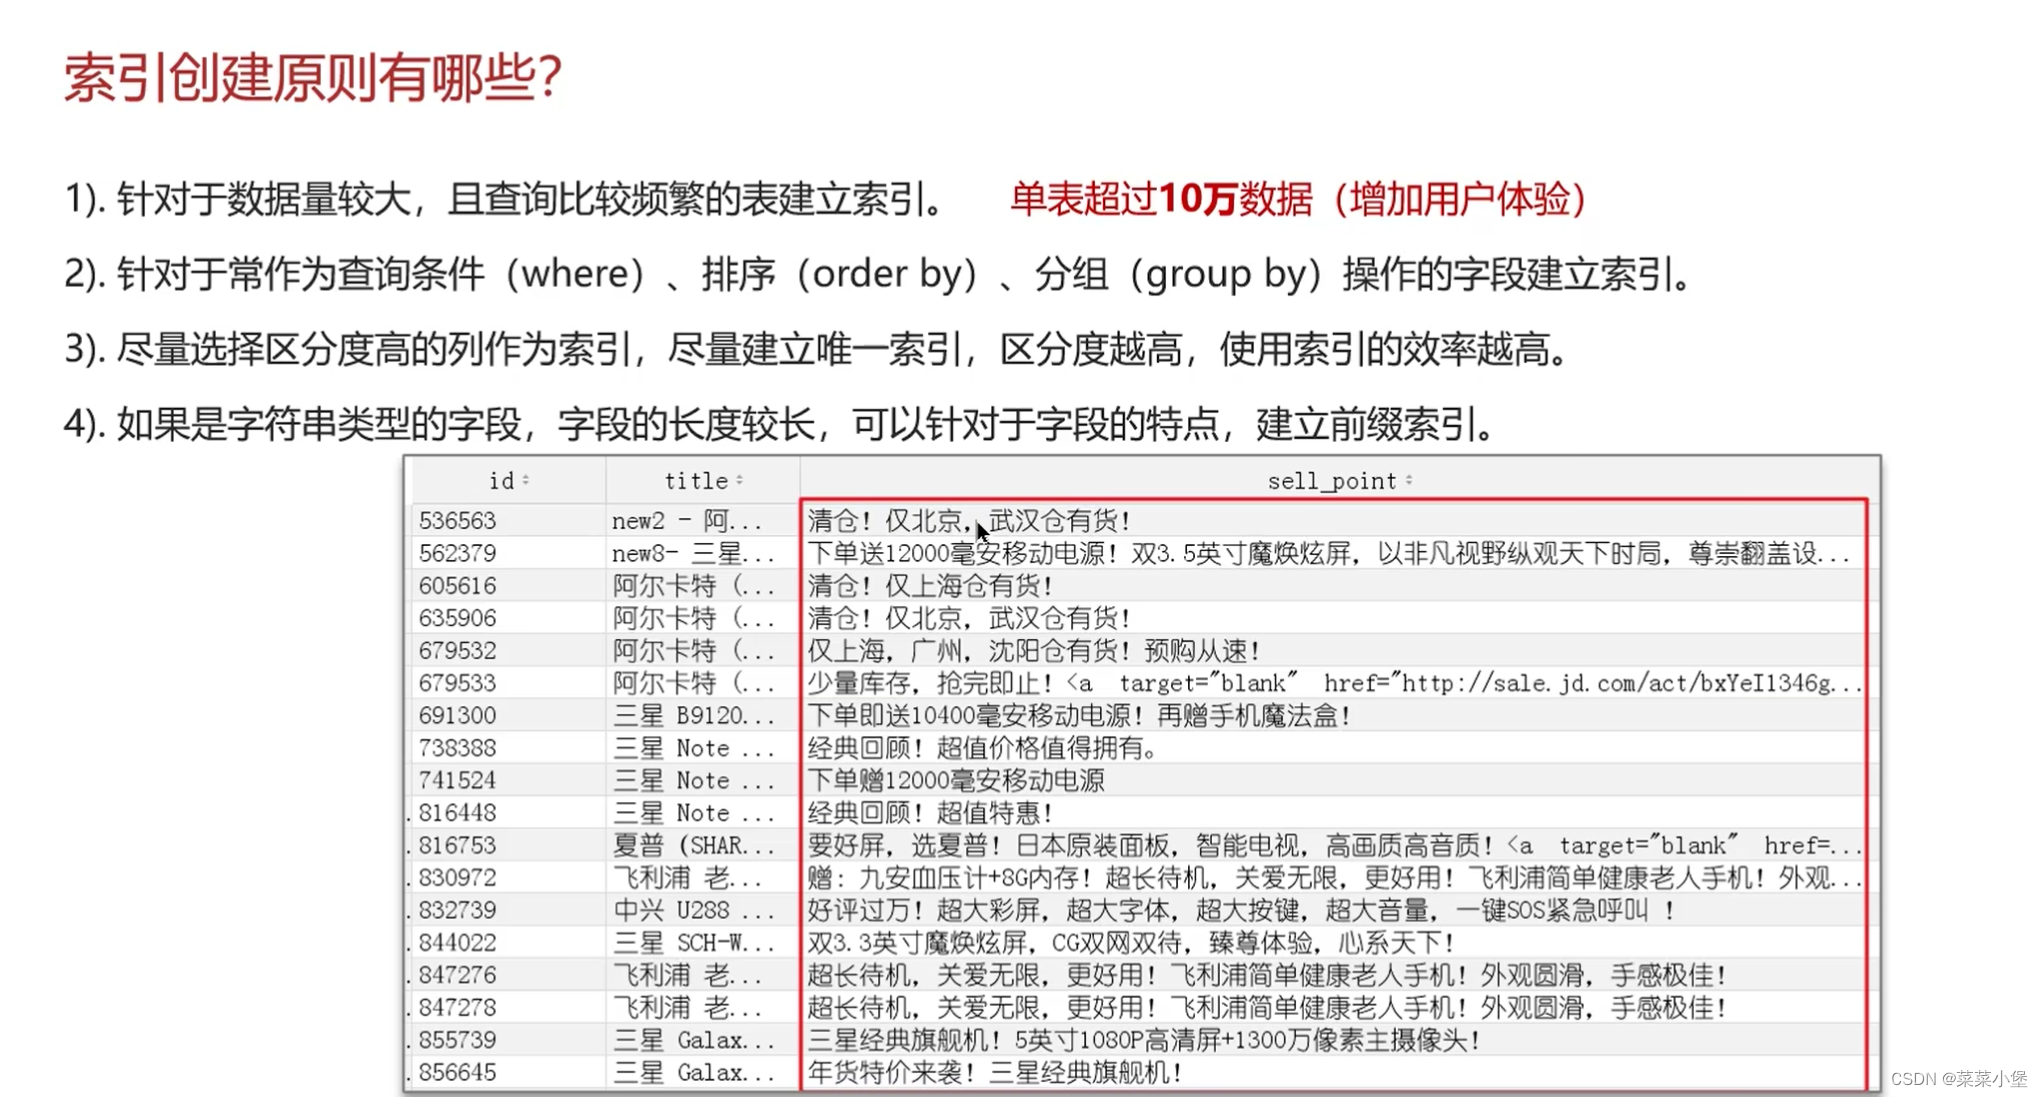Sort by the title column arrow icon
2043x1097 pixels.
pos(739,480)
